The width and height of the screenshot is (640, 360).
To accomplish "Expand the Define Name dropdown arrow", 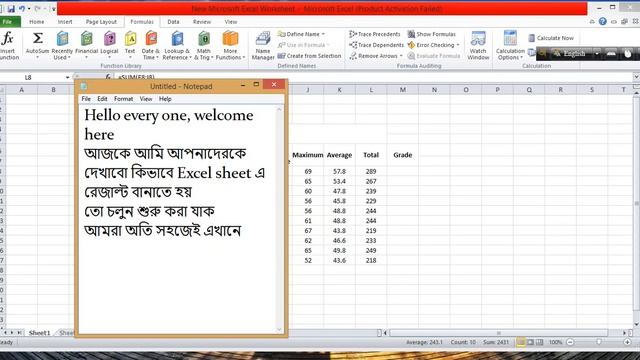I will (x=323, y=34).
